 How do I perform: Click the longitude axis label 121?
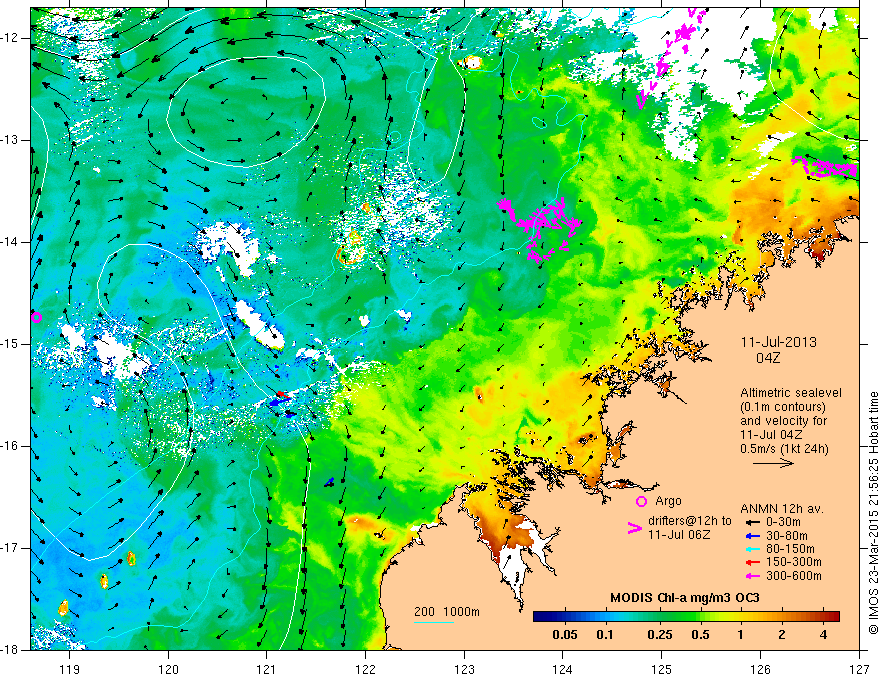point(267,669)
